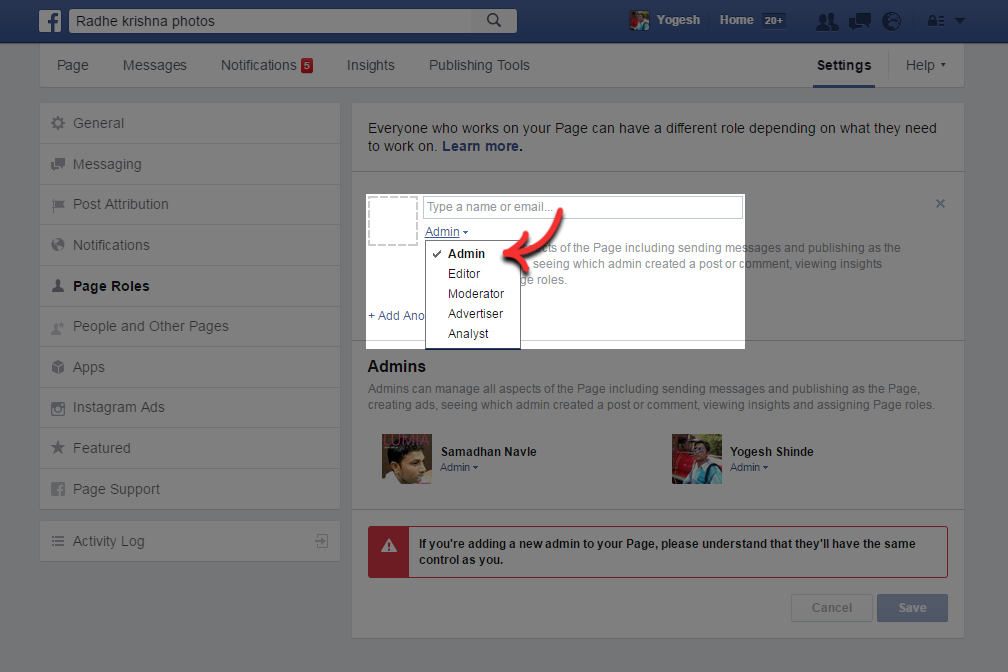Open the General settings section
The width and height of the screenshot is (1008, 672).
(x=190, y=123)
